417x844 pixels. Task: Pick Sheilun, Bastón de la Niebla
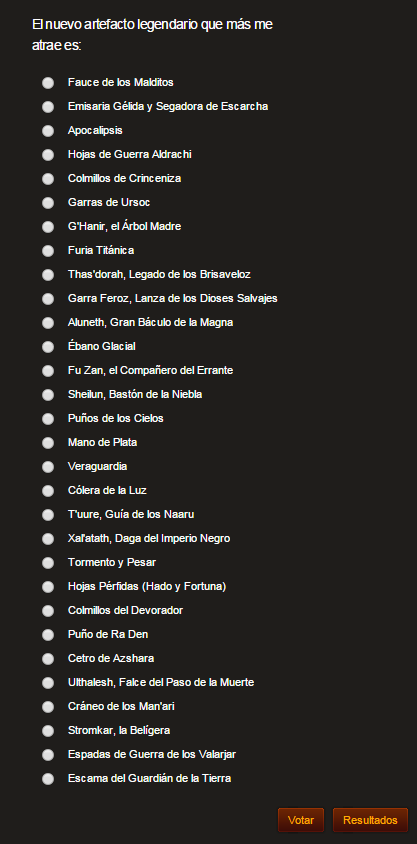click(x=48, y=395)
